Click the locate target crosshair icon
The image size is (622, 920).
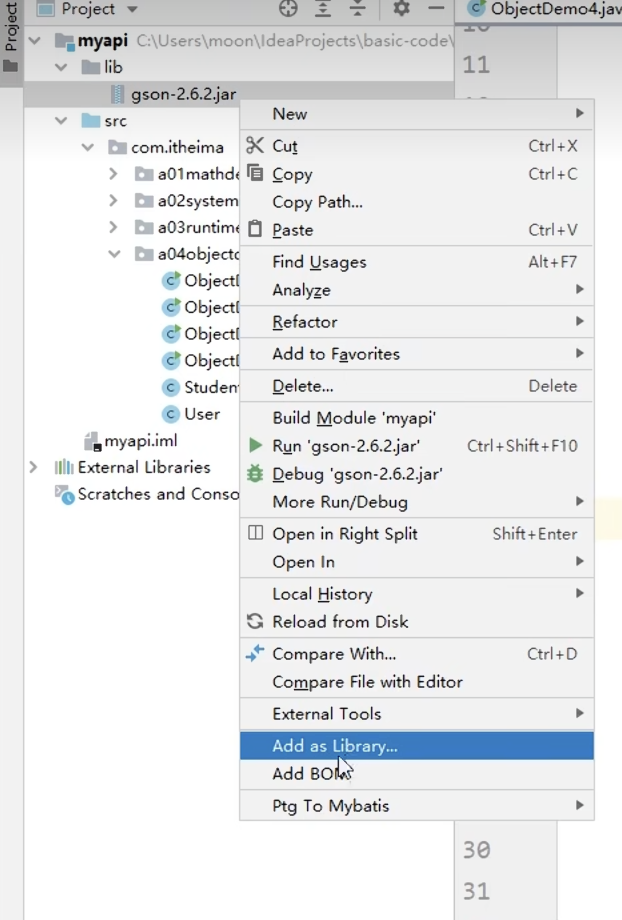(288, 9)
